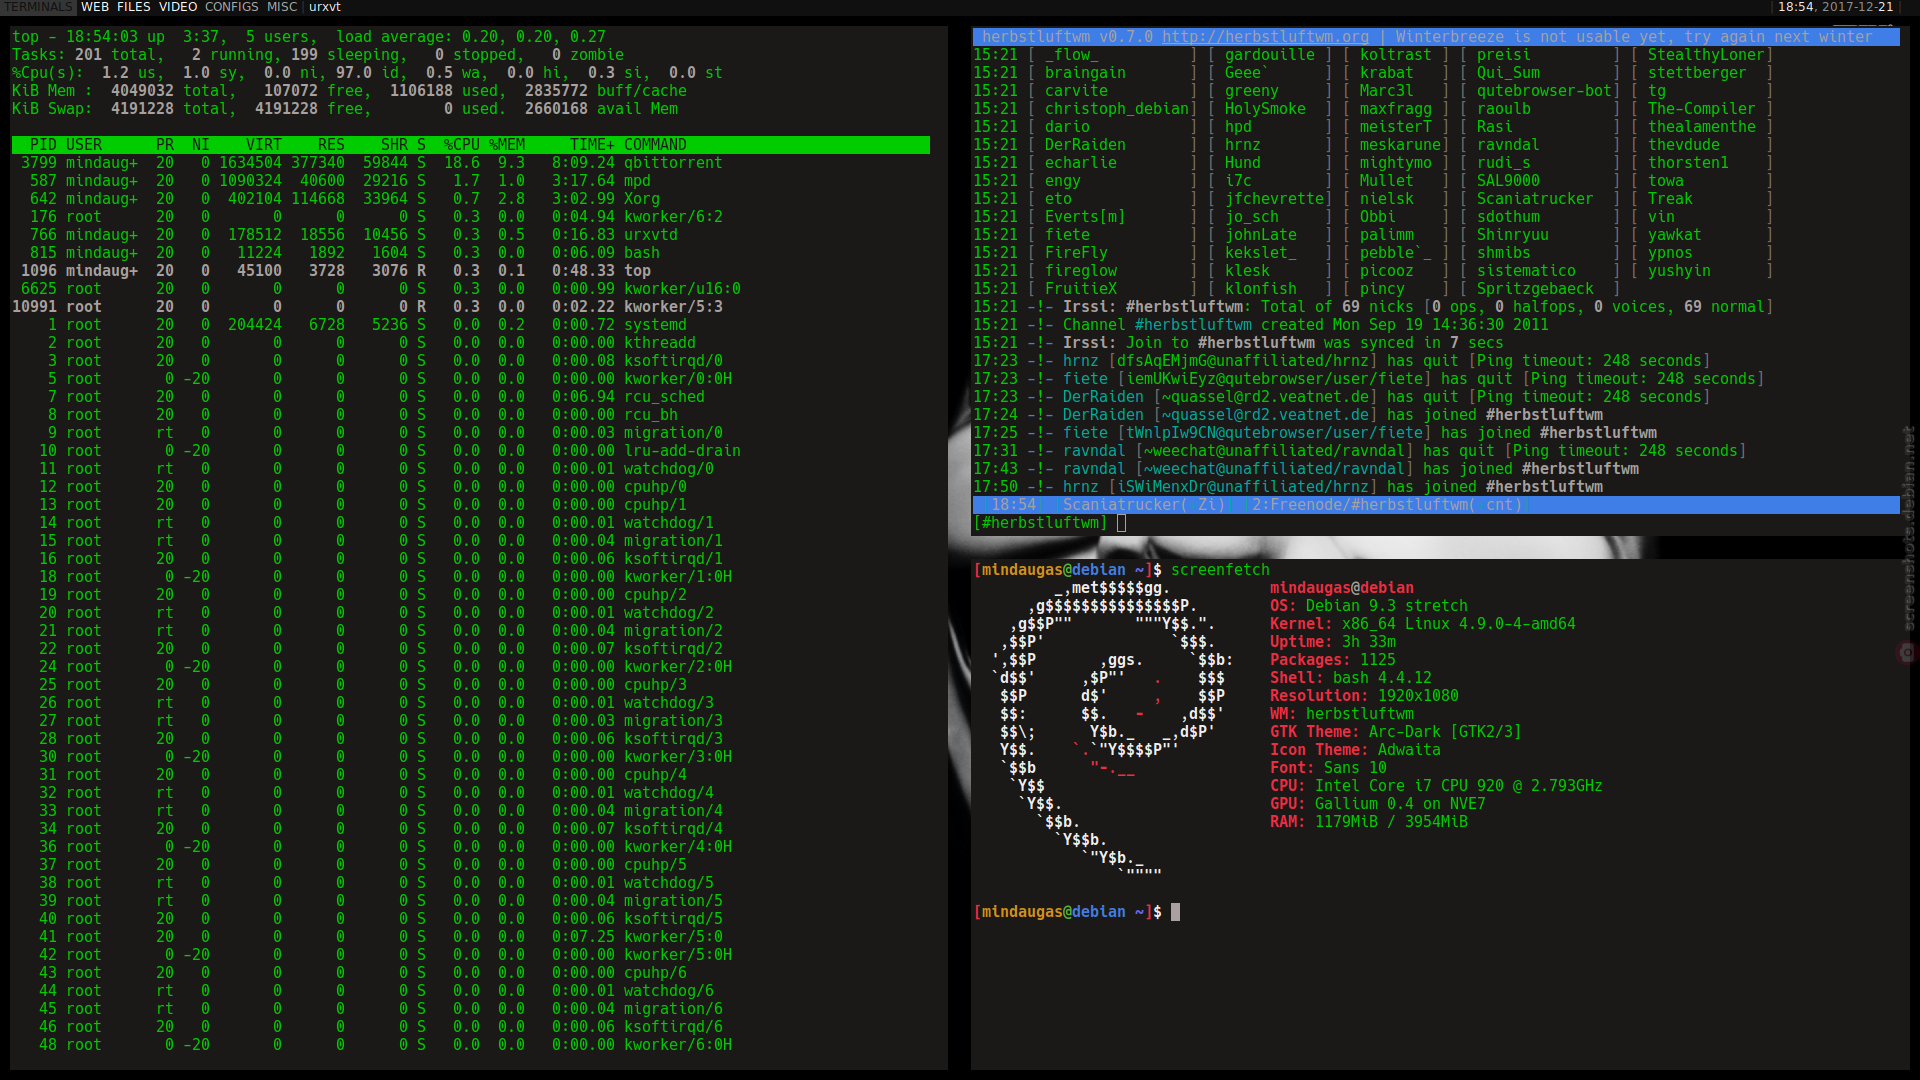Click the WM: herbstluftwm line
The width and height of the screenshot is (1920, 1080).
[1342, 714]
